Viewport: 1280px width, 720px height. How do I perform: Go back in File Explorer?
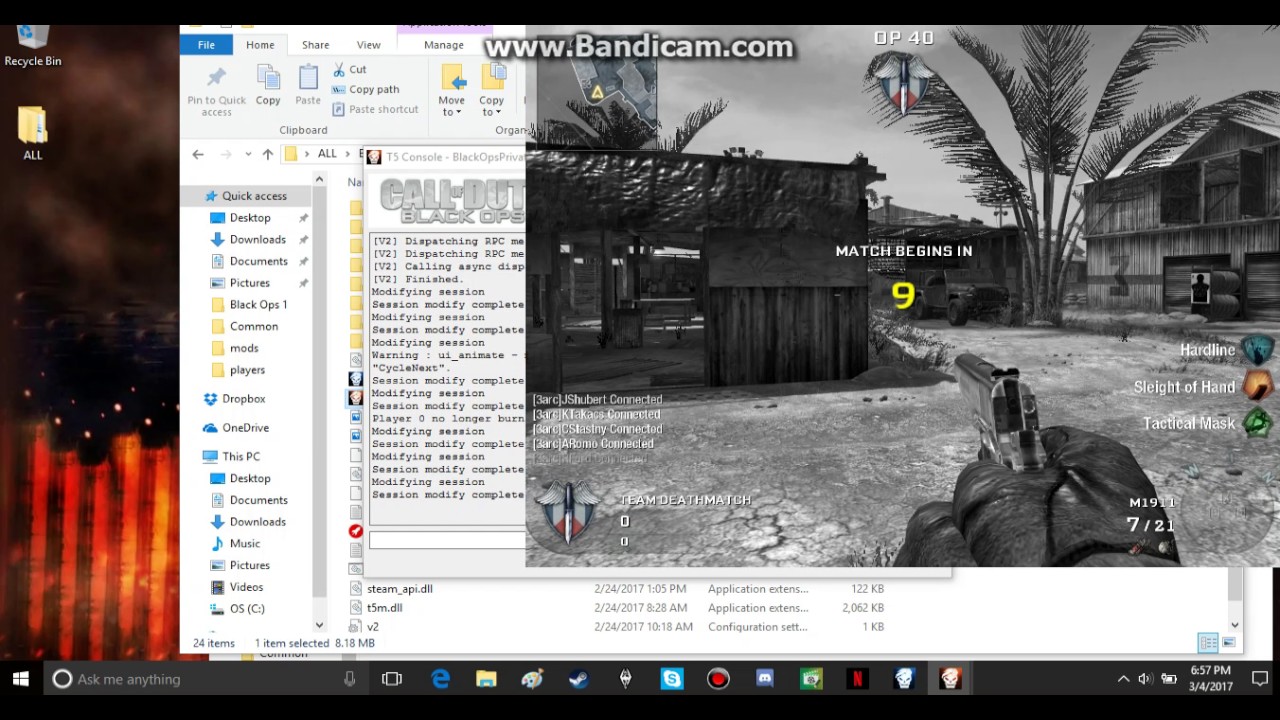click(198, 154)
